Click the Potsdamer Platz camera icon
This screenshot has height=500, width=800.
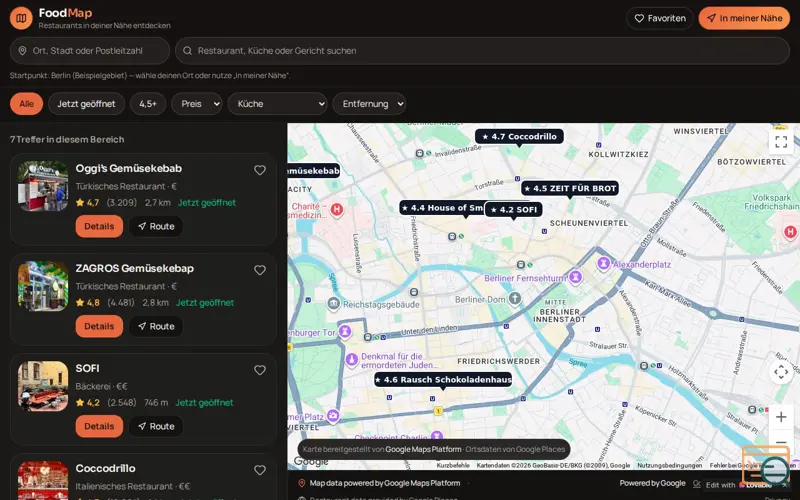coord(333,416)
